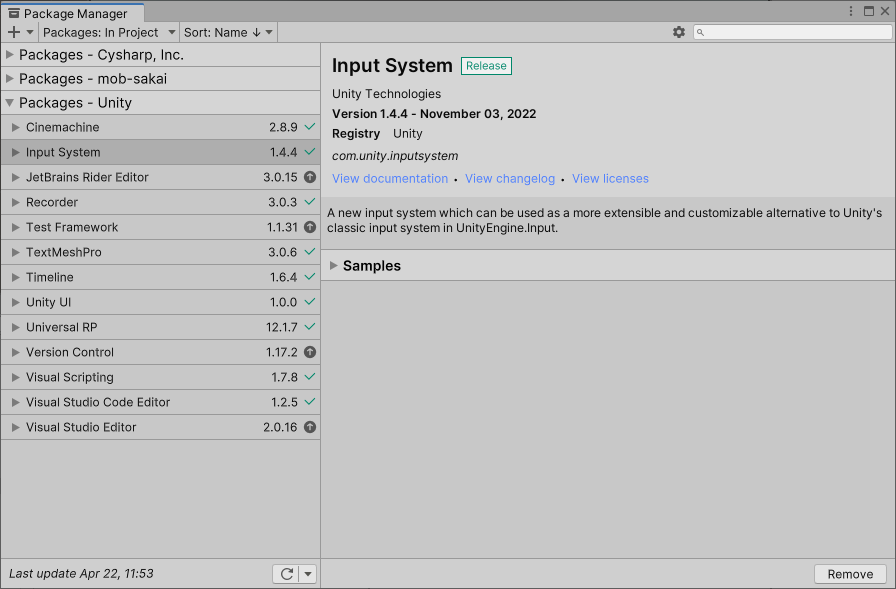Expand Visual Scripting versions arrow
This screenshot has height=589, width=896.
(15, 378)
